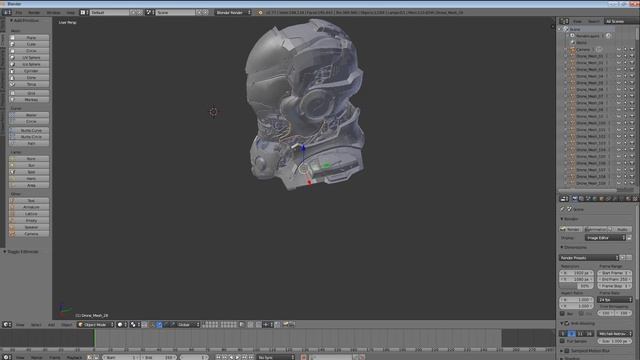This screenshot has width=640, height=360.
Task: Toggle visibility eye for Camera in outliner
Action: [618, 49]
